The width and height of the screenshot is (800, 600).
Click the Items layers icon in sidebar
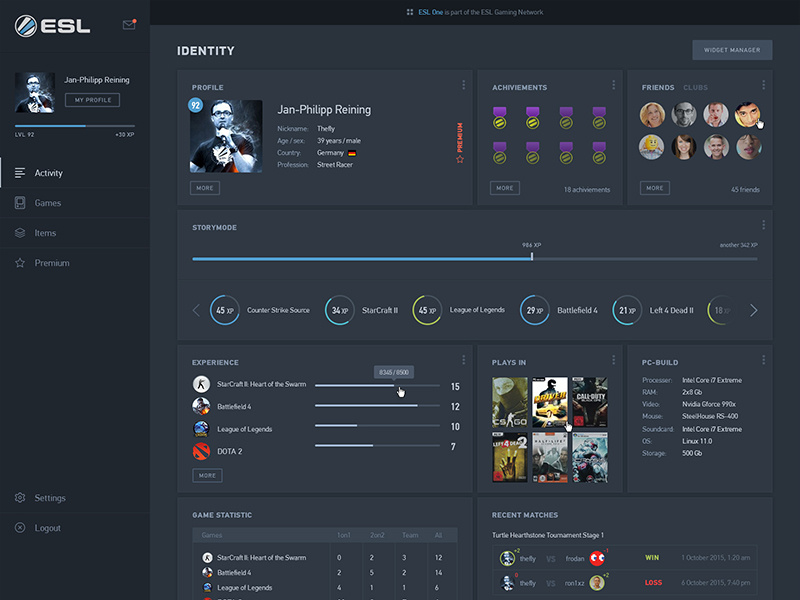tap(20, 233)
